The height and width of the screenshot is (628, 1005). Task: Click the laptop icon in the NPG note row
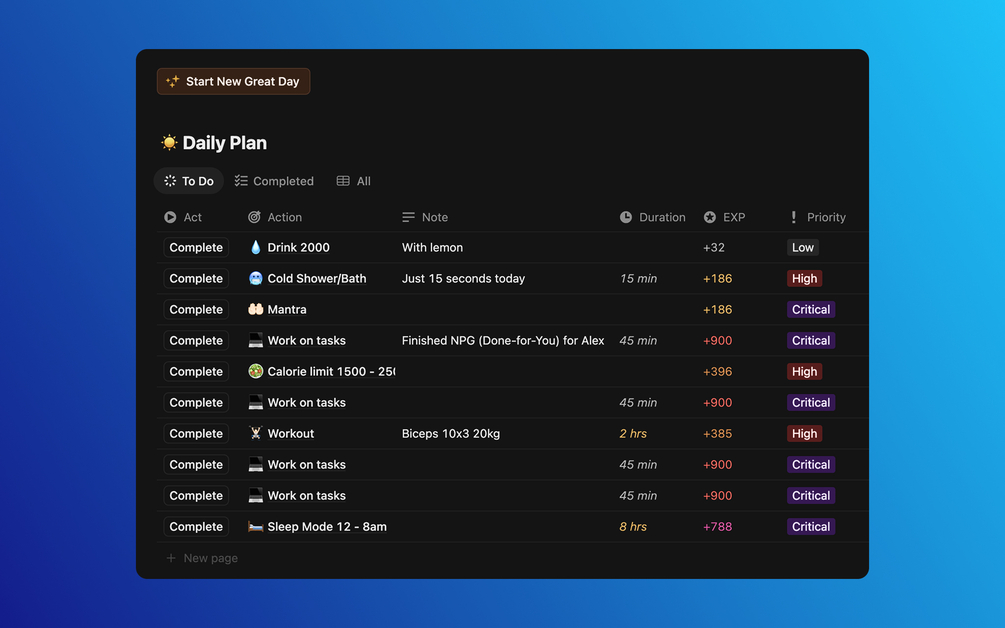[256, 340]
